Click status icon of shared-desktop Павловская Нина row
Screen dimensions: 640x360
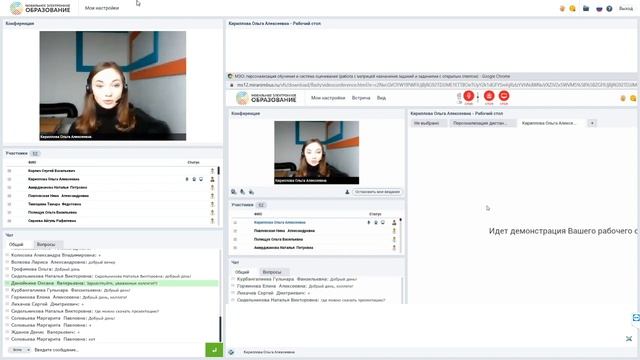pos(394,231)
